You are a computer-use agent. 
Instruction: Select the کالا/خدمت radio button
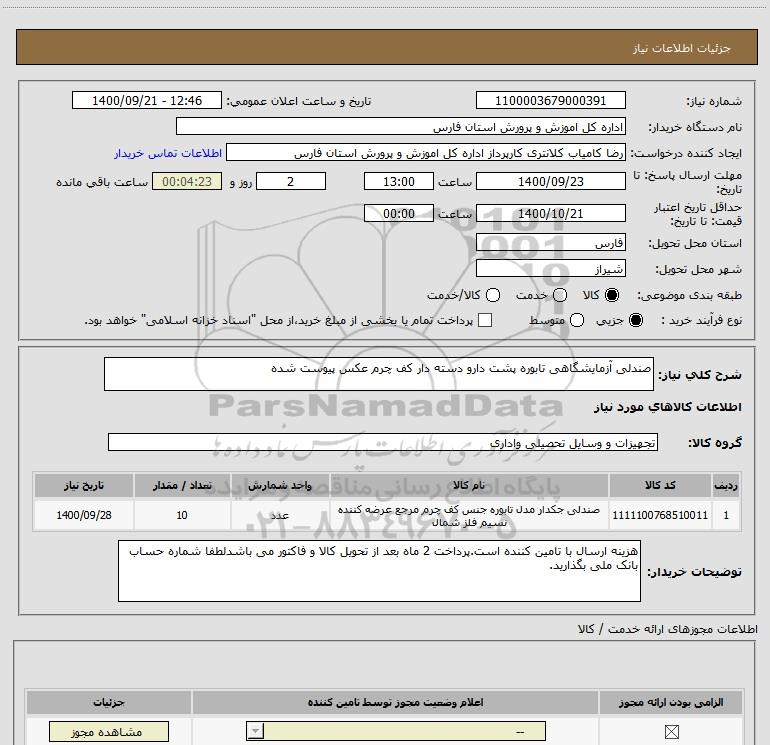point(493,295)
